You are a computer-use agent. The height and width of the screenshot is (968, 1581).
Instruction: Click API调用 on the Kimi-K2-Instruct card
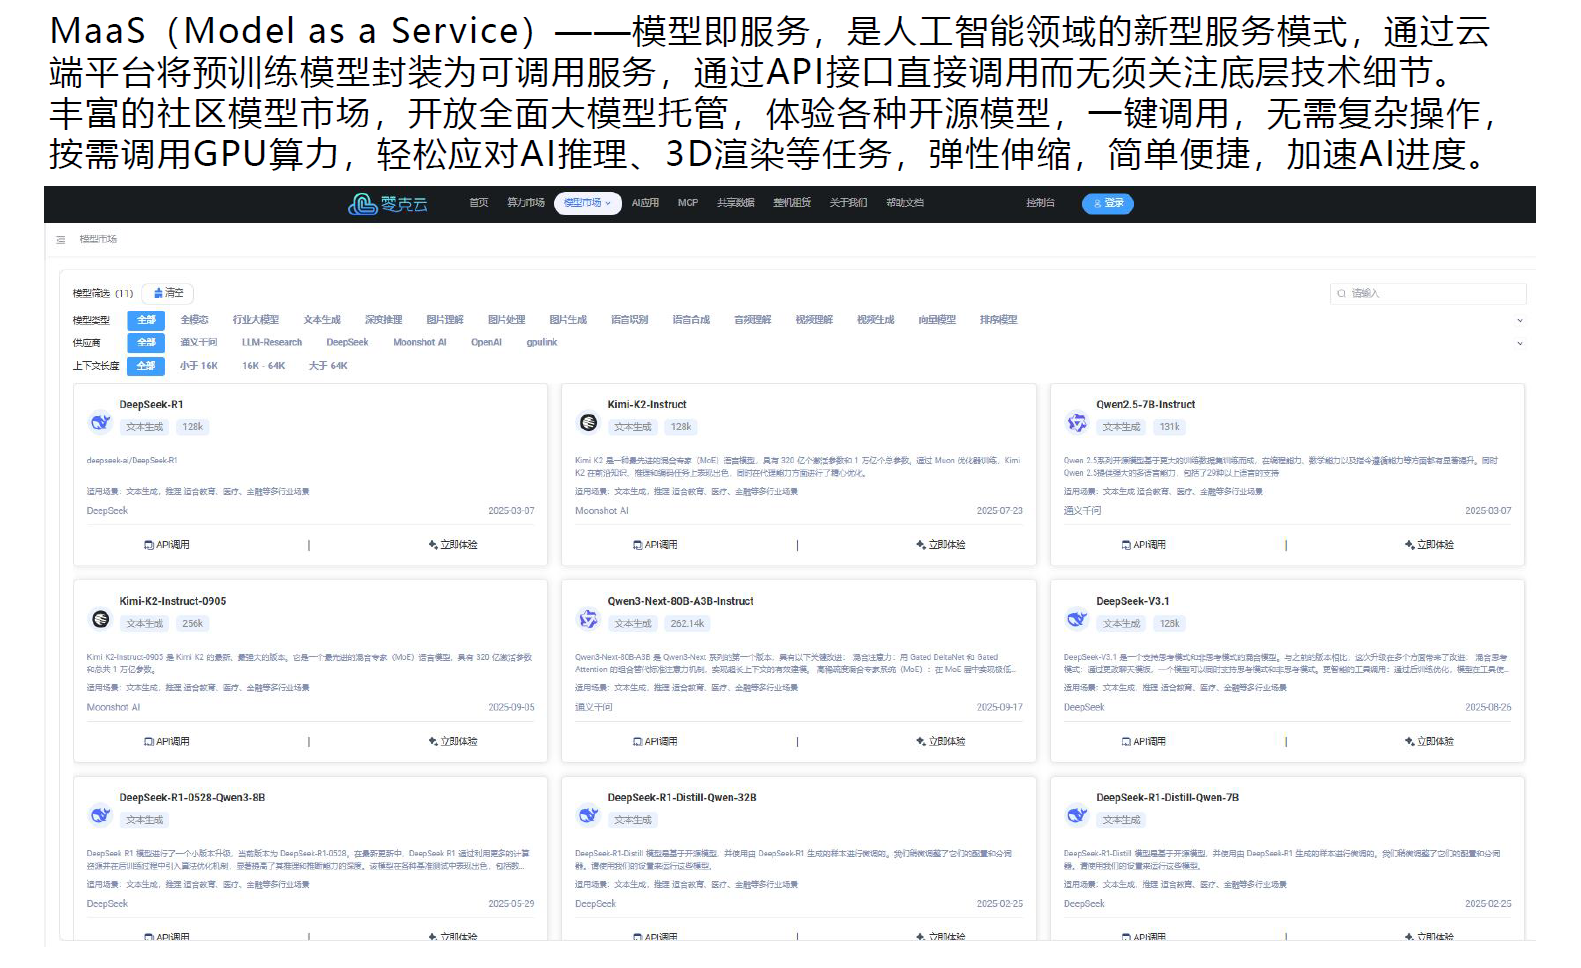tap(655, 545)
